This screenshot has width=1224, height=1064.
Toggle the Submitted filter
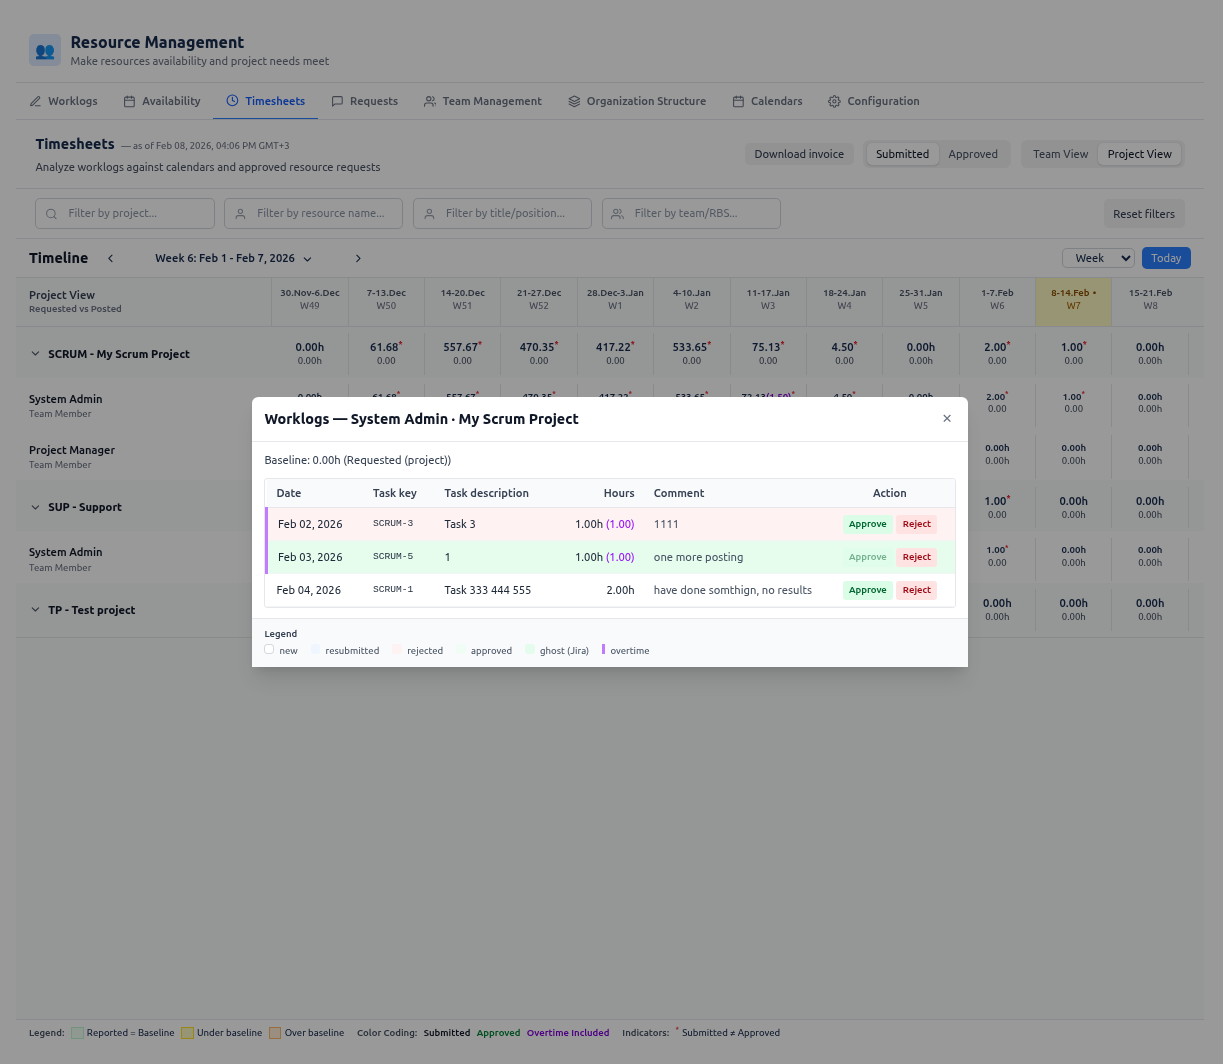(x=901, y=153)
